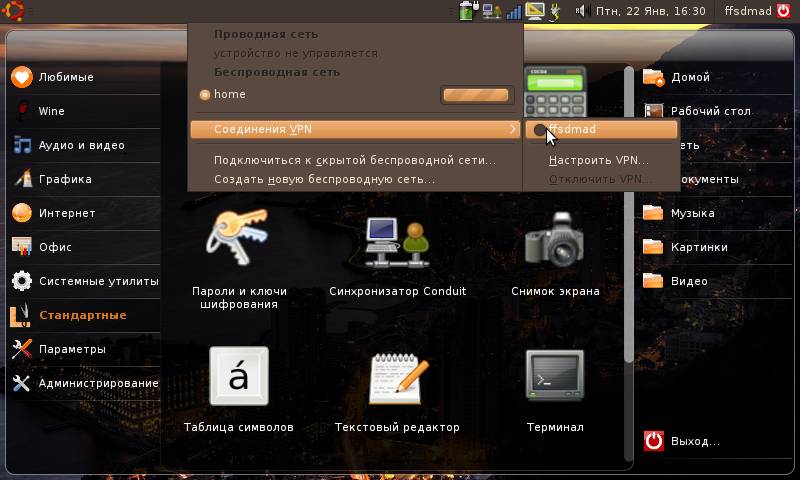Click the home network signal strength bar

click(x=476, y=95)
